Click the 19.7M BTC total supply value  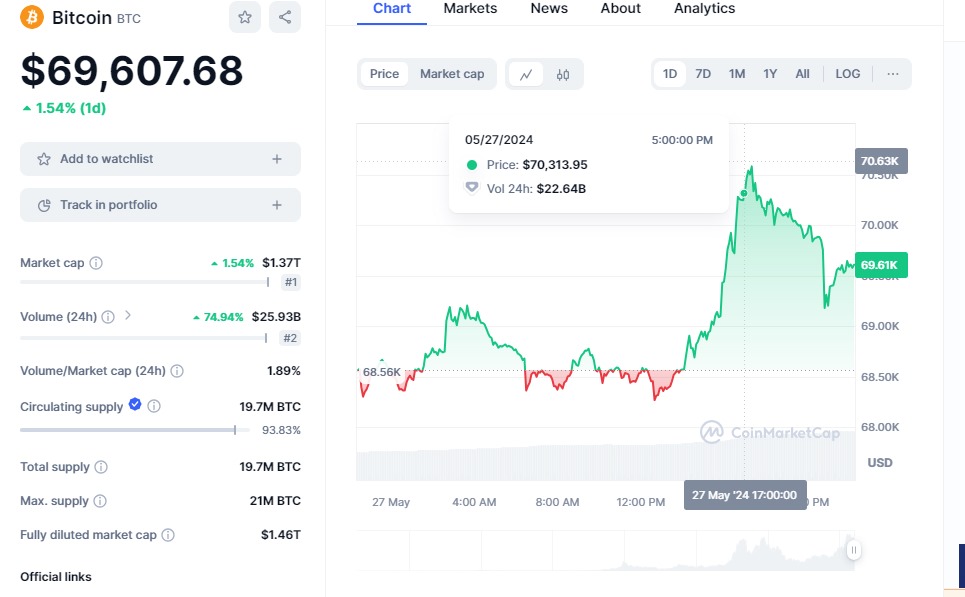270,467
